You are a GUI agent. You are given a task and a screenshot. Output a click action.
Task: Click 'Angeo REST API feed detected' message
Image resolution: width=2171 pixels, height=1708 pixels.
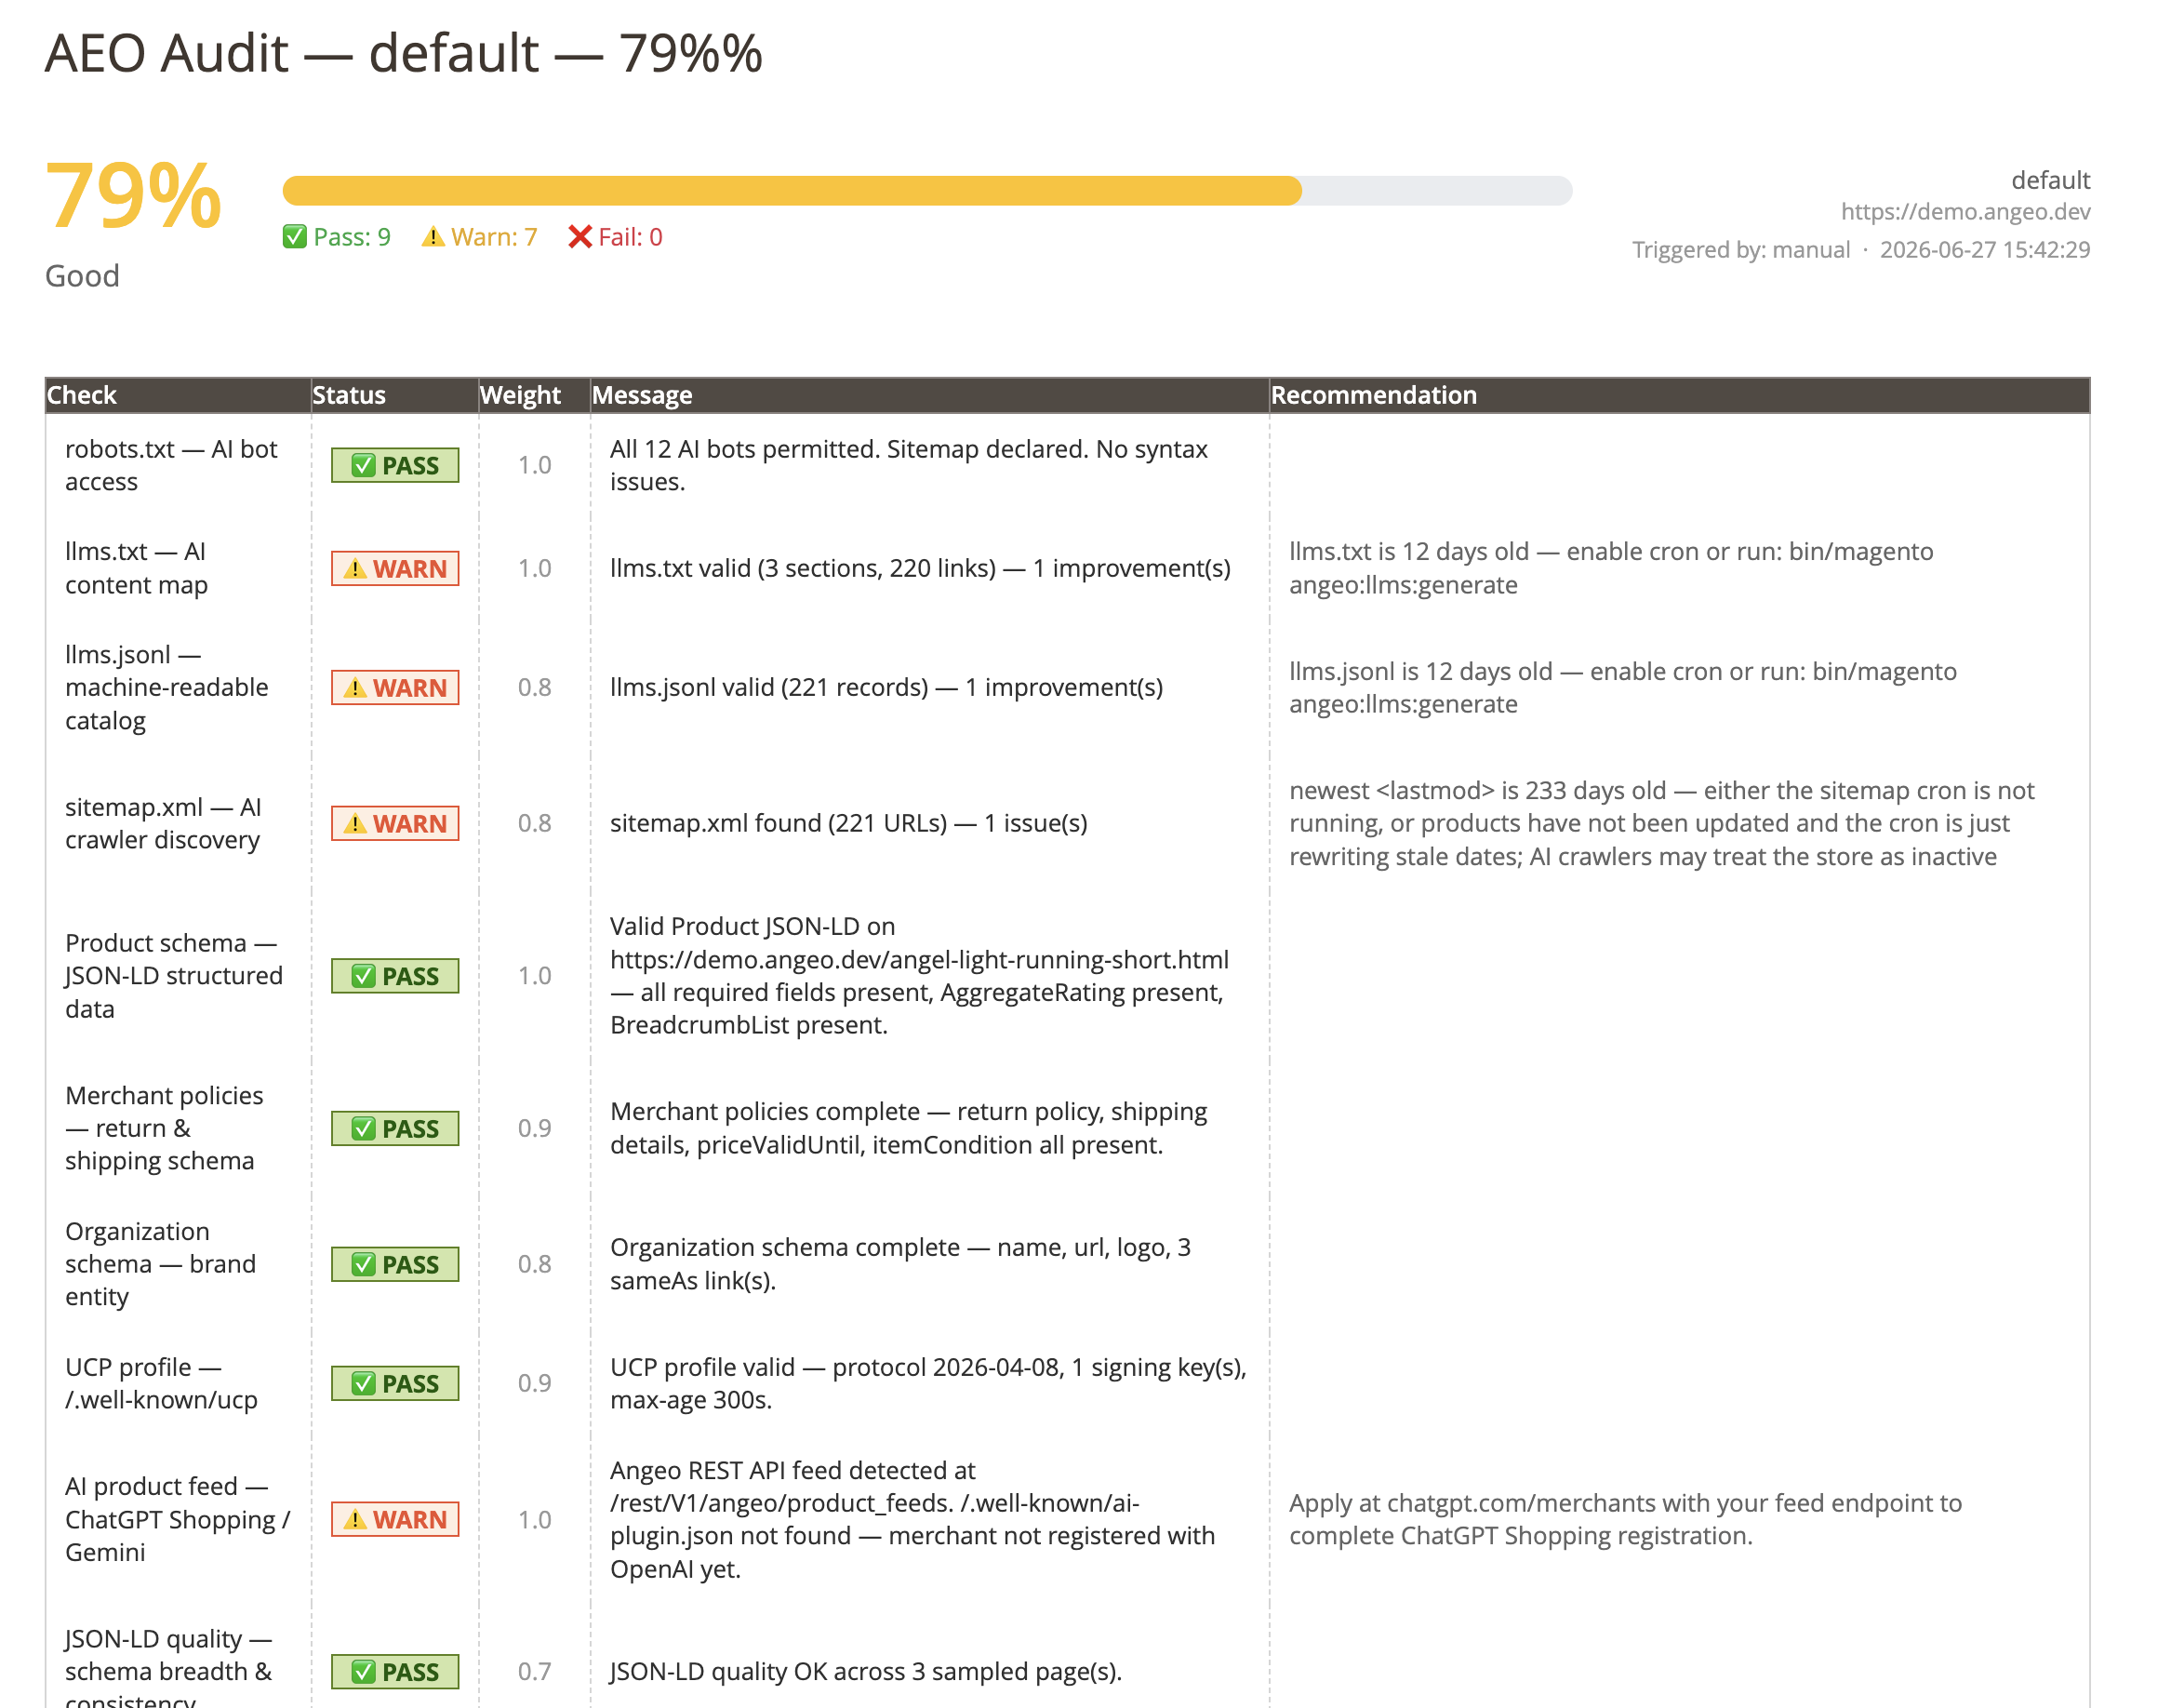(912, 1519)
